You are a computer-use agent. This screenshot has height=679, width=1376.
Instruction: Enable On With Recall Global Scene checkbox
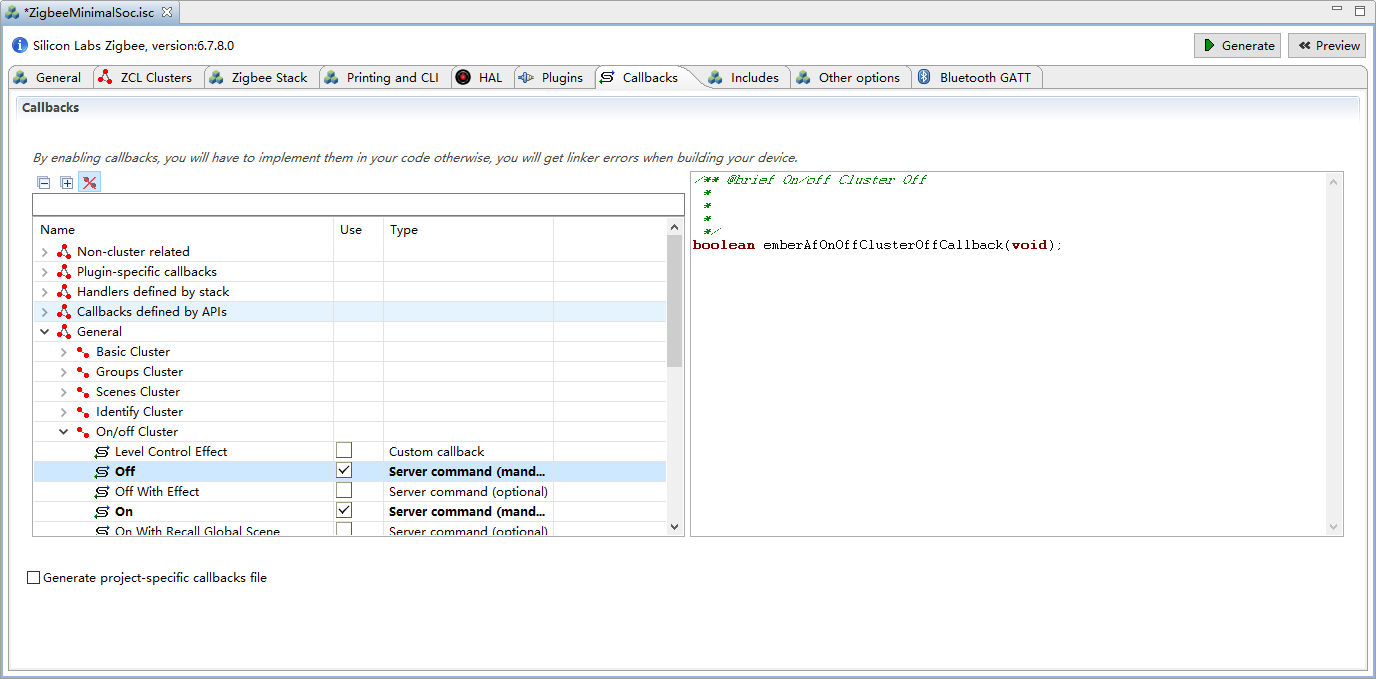click(344, 529)
